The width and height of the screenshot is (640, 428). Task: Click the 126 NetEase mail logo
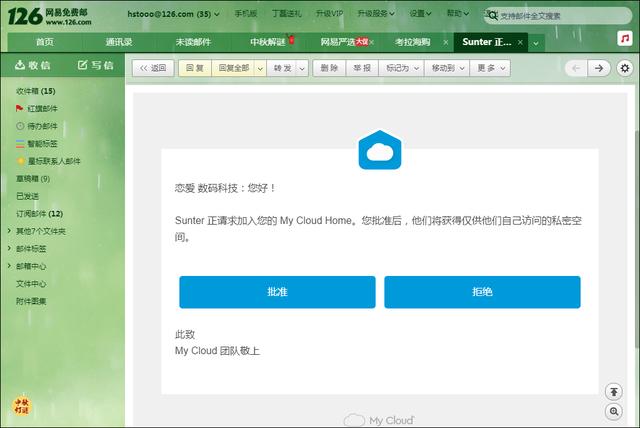(x=49, y=16)
